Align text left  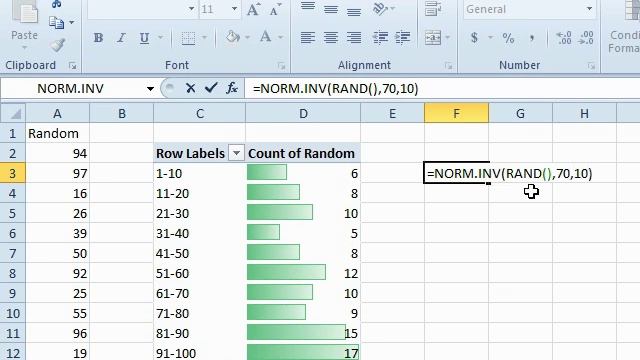[x=307, y=38]
